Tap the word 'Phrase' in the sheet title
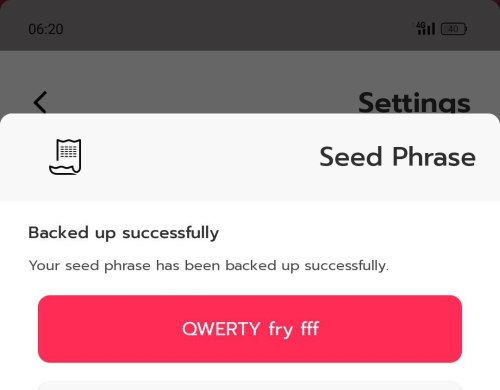The height and width of the screenshot is (390, 500). tap(434, 157)
